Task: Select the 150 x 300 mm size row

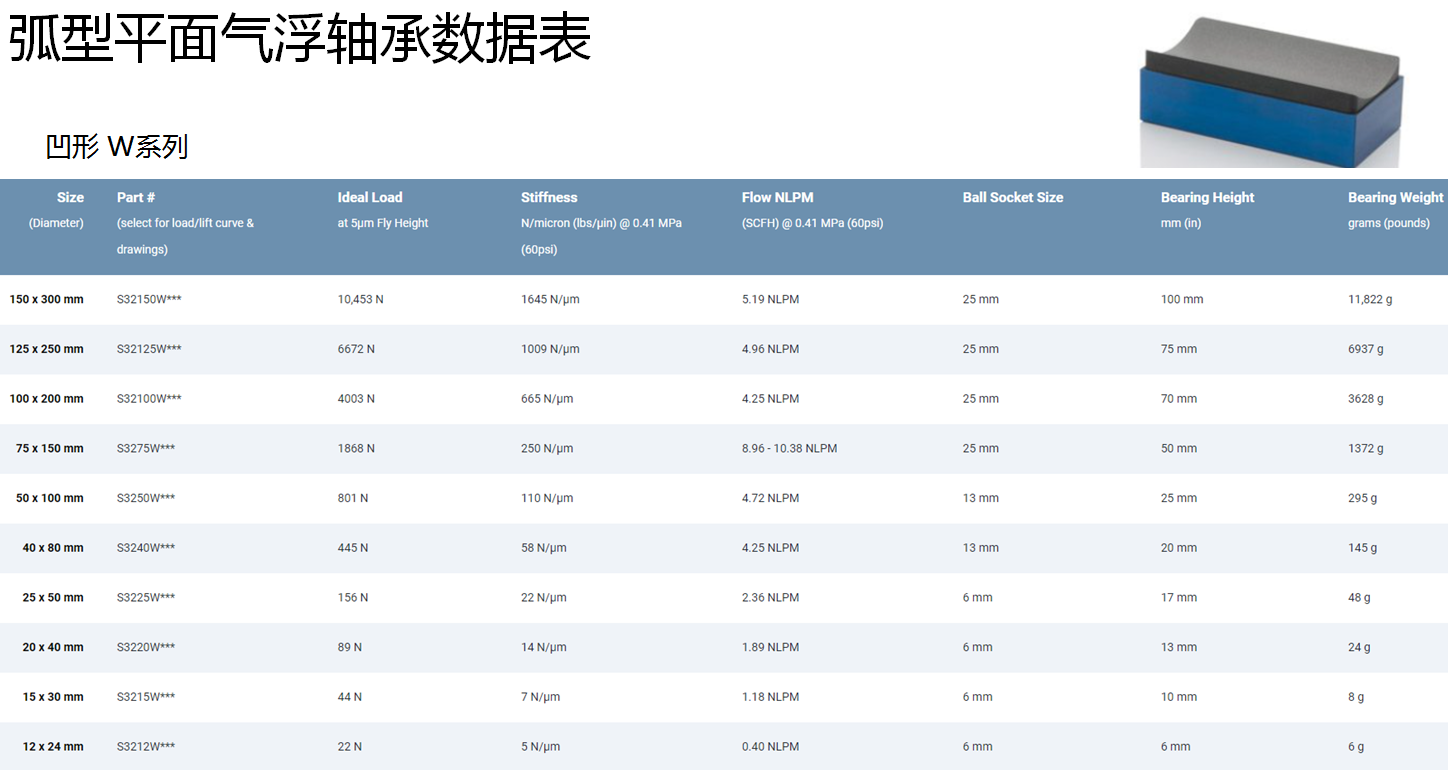Action: 47,300
